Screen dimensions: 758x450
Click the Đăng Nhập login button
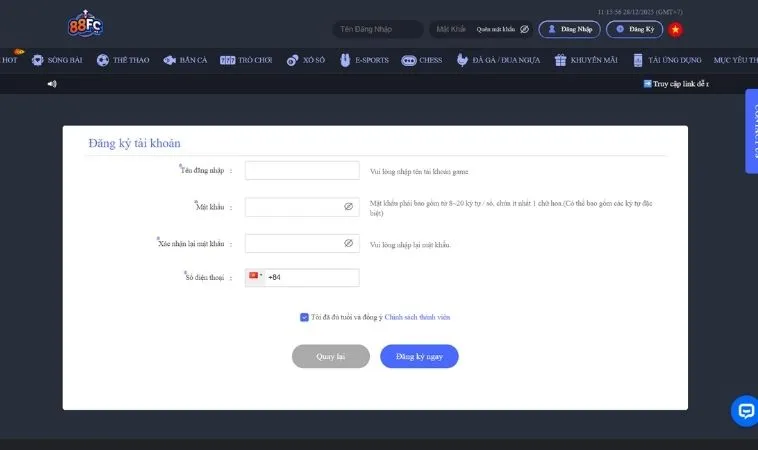click(x=569, y=29)
